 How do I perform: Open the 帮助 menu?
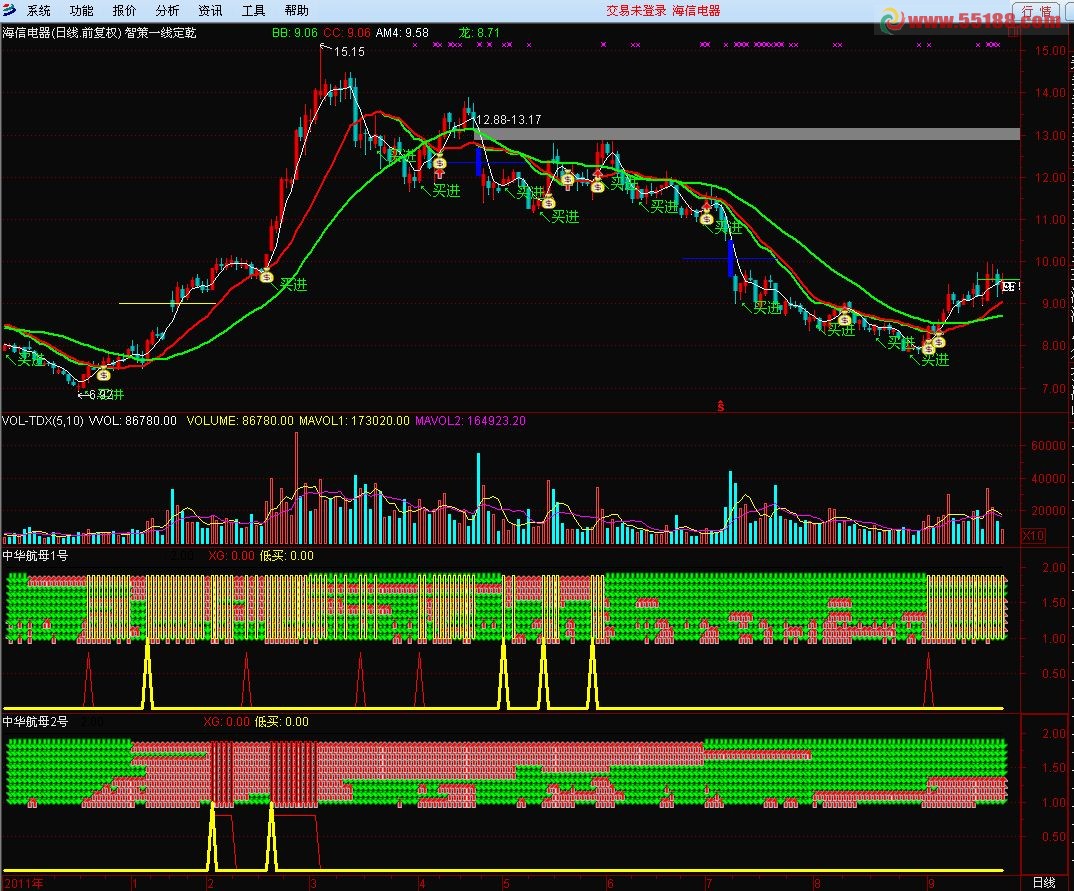click(297, 11)
